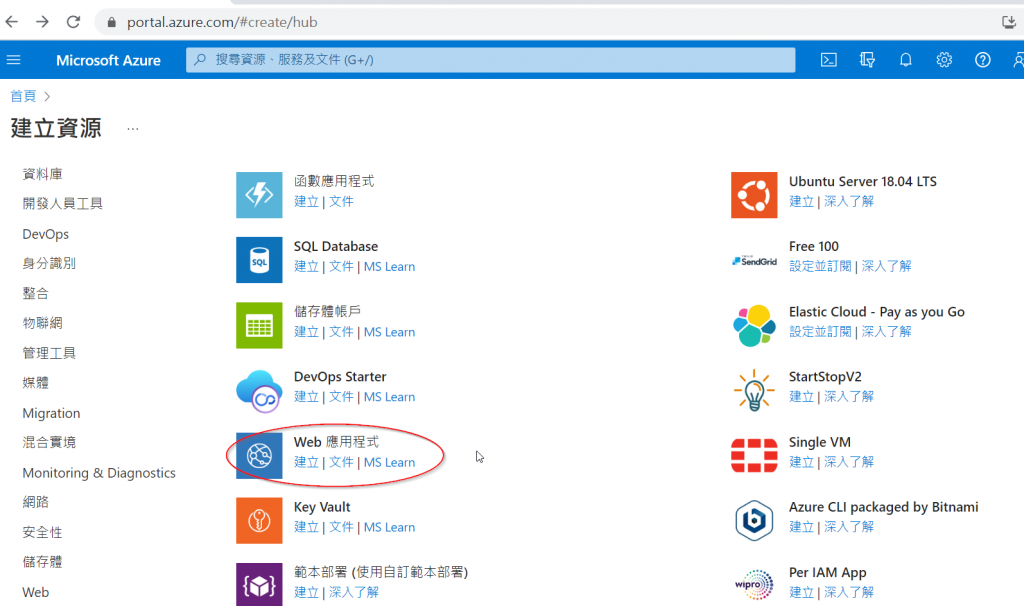Select the 管理工具 category
The width and height of the screenshot is (1024, 606).
[49, 353]
